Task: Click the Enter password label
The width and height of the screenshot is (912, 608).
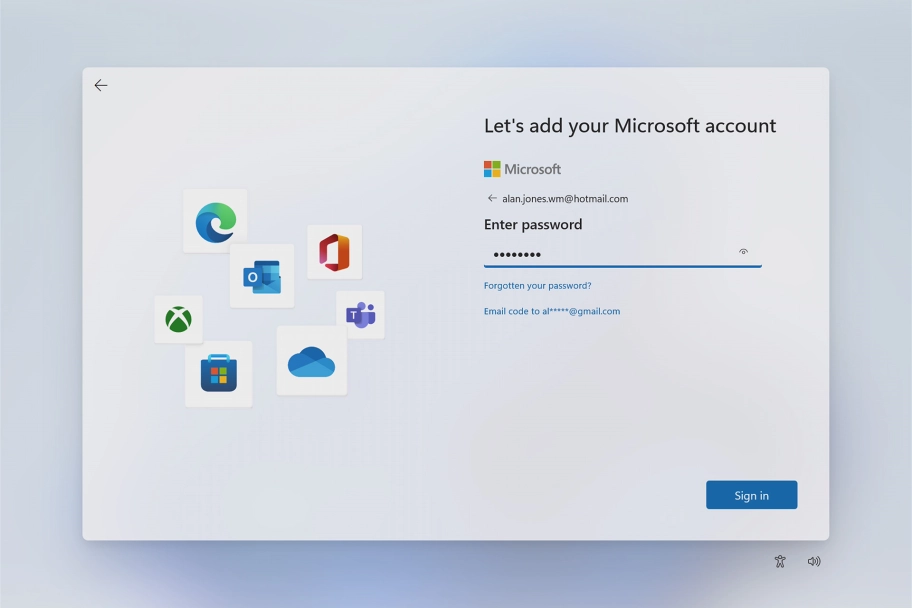Action: [x=532, y=224]
